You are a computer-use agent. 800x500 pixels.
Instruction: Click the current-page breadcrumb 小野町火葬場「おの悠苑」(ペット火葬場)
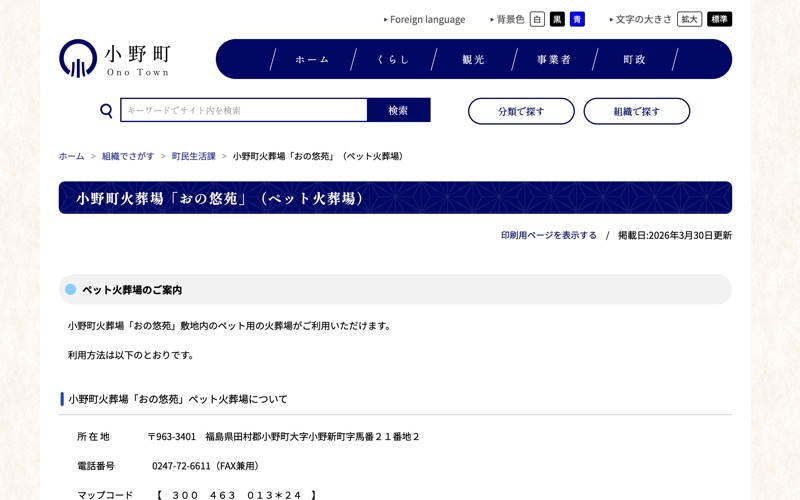click(x=319, y=156)
